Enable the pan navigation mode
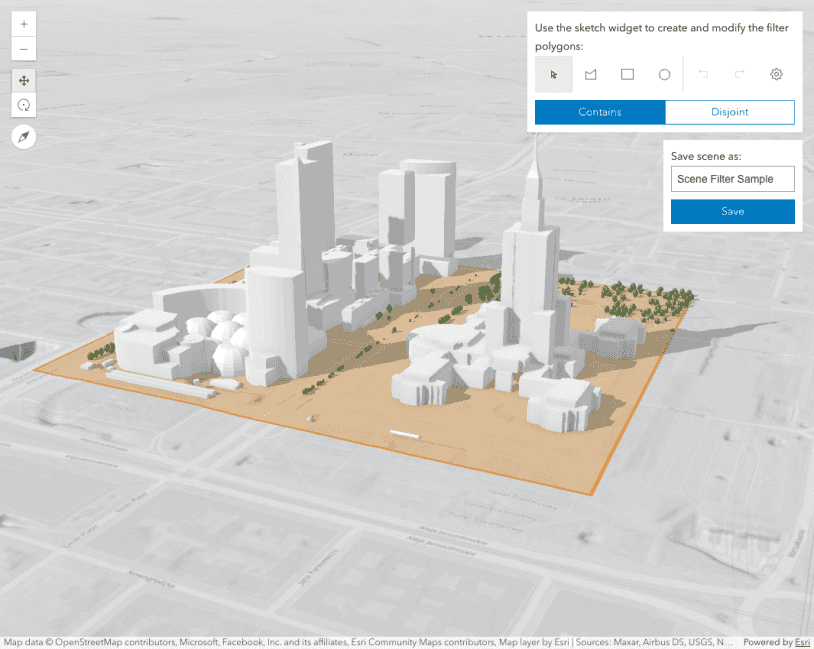This screenshot has height=649, width=814. point(24,80)
